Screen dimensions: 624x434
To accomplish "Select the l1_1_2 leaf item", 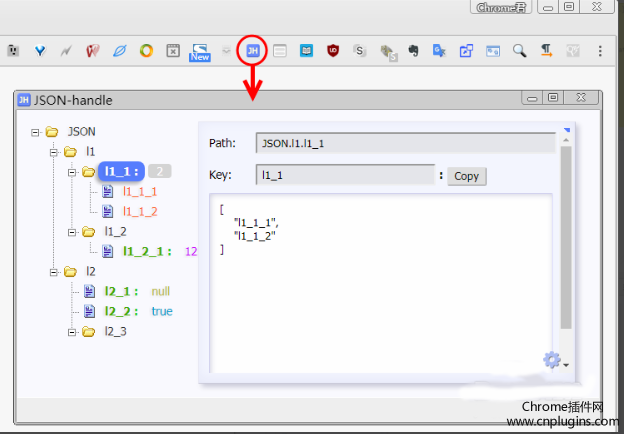I will coord(140,212).
